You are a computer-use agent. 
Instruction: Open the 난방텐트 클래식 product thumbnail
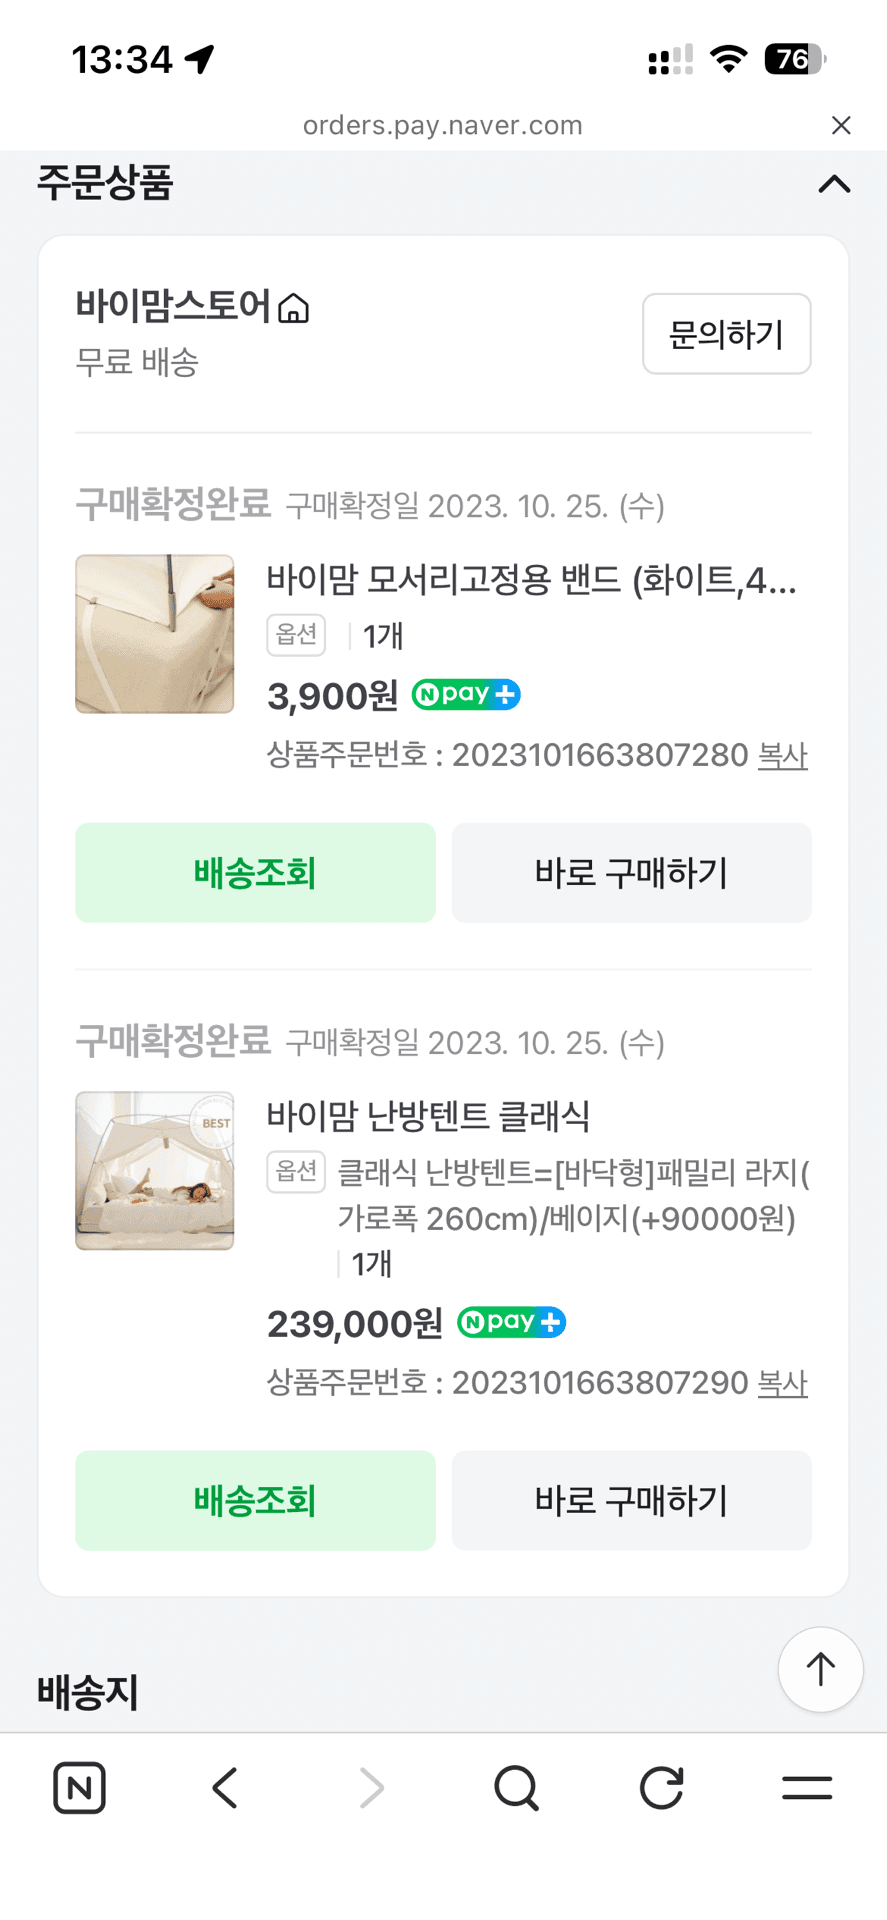tap(155, 1171)
